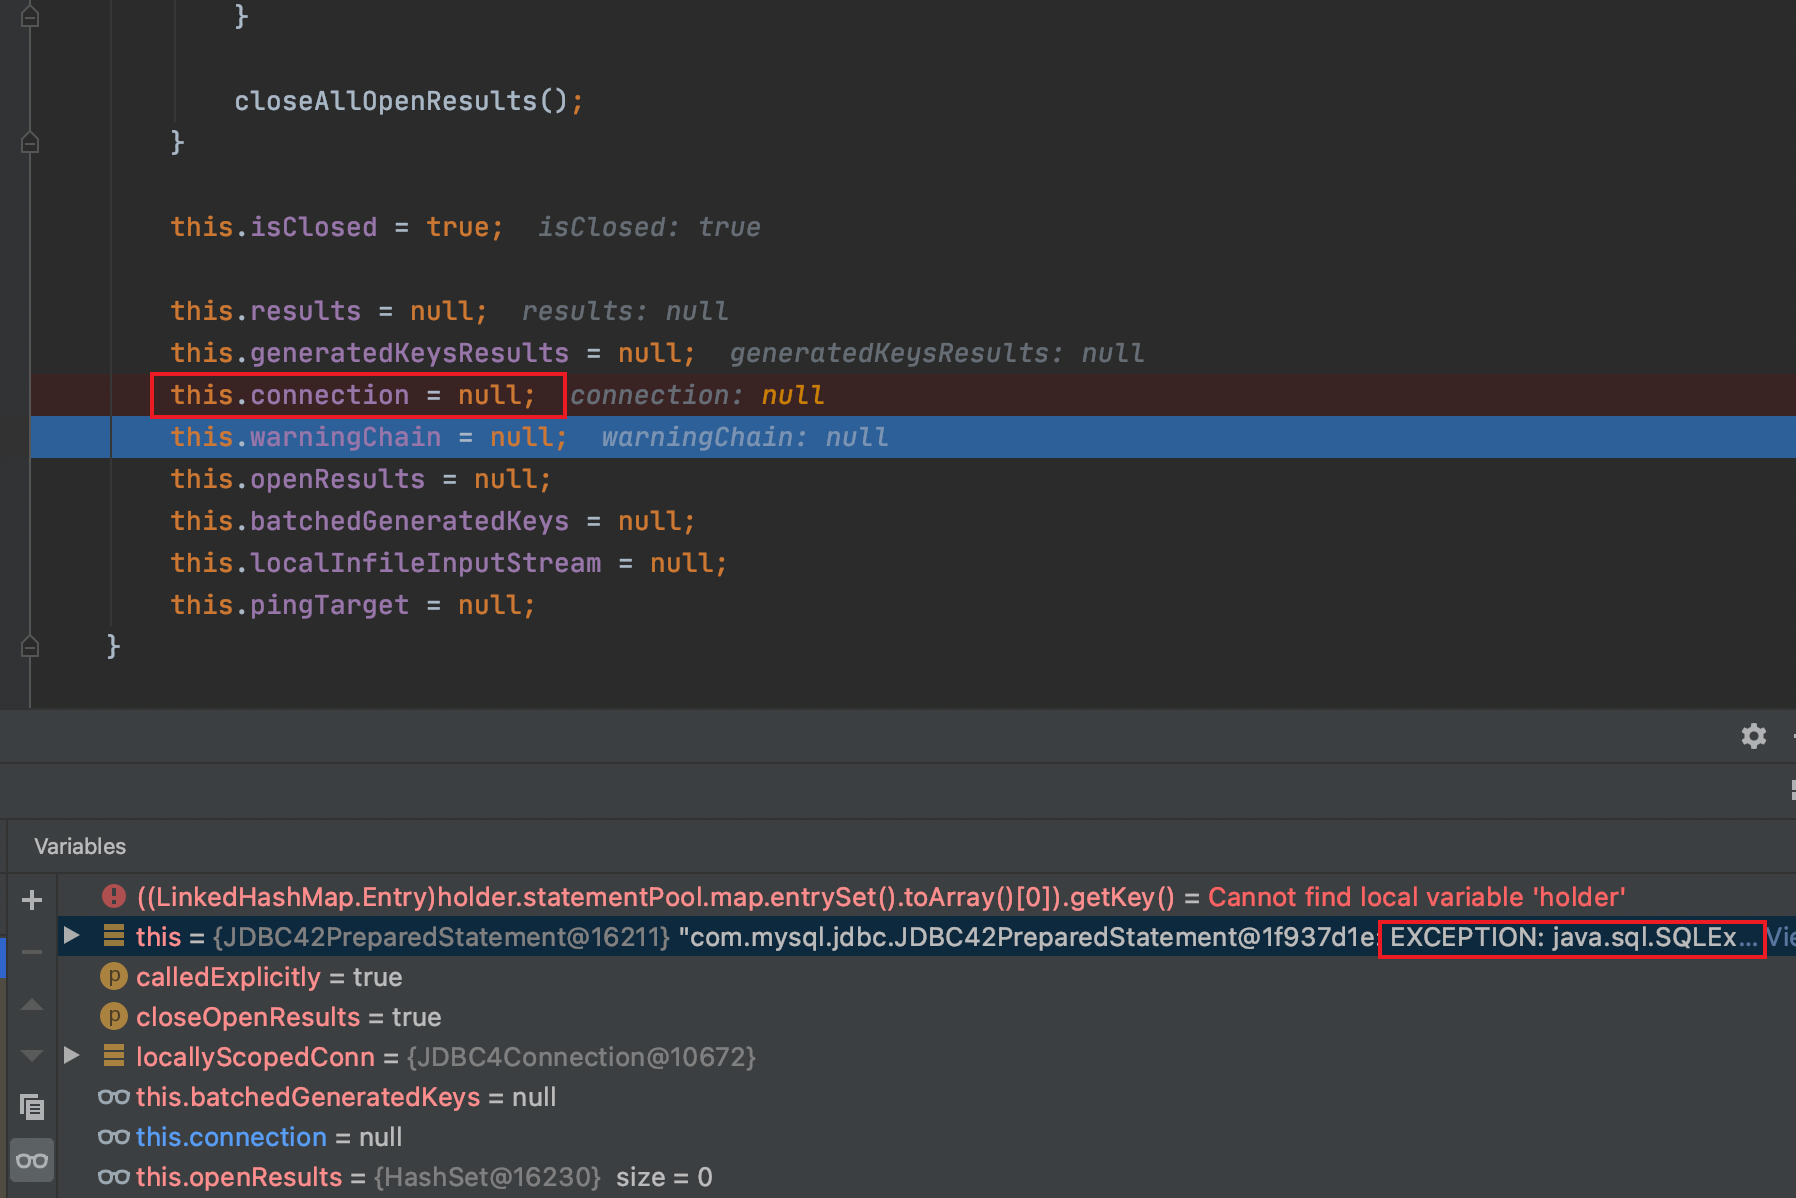Select this.connection watch row

coord(926,1136)
